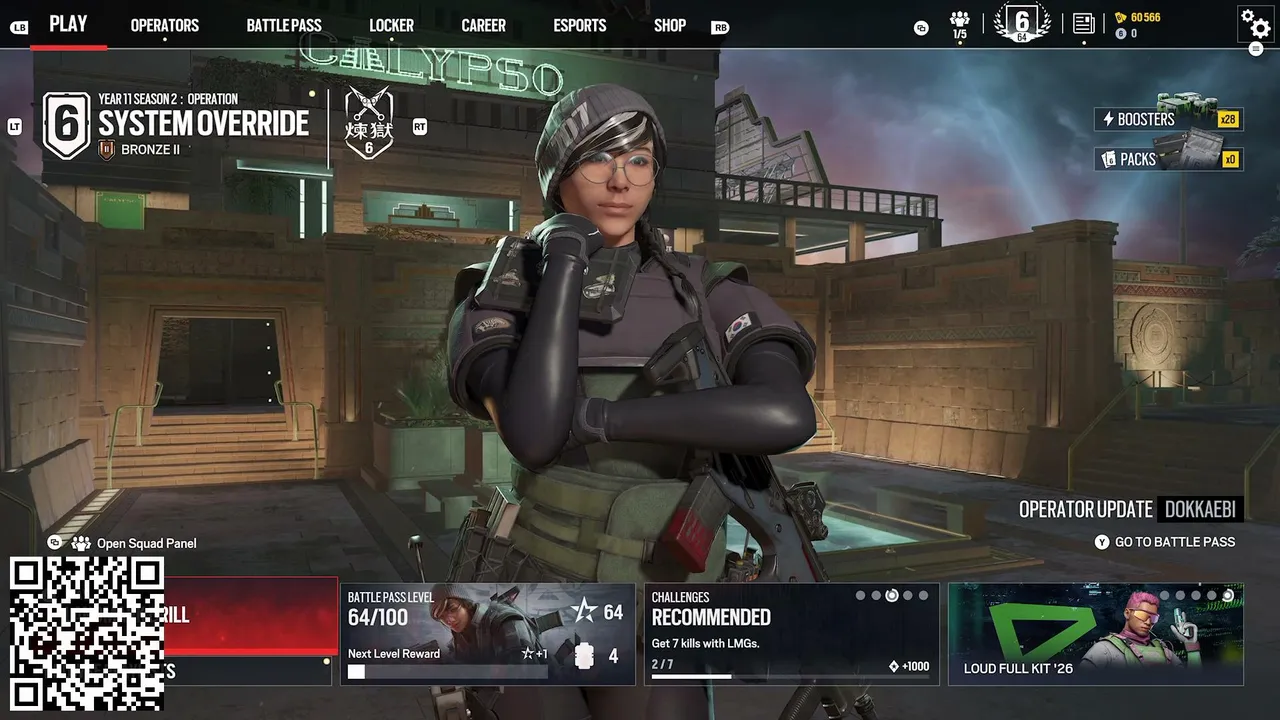Click the 60 566 Renown balance
Screen dimensions: 1280x720
pyautogui.click(x=1146, y=17)
